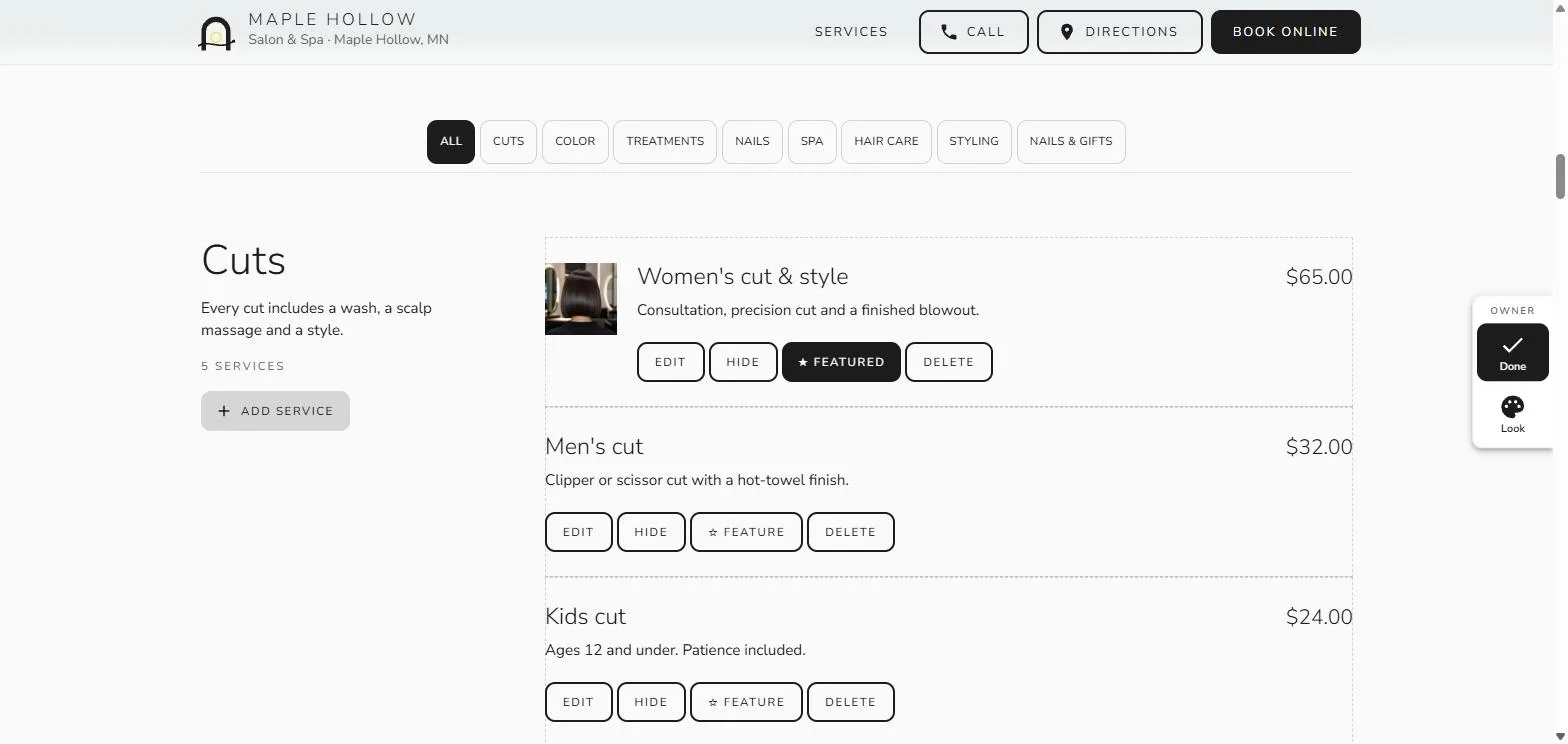Switch to the Nails & Gifts tab
Viewport: 1568px width, 744px height.
[1071, 141]
